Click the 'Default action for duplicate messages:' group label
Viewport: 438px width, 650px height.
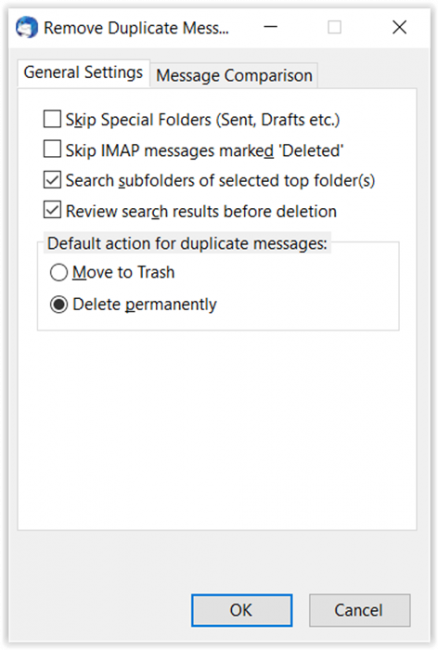[187, 243]
